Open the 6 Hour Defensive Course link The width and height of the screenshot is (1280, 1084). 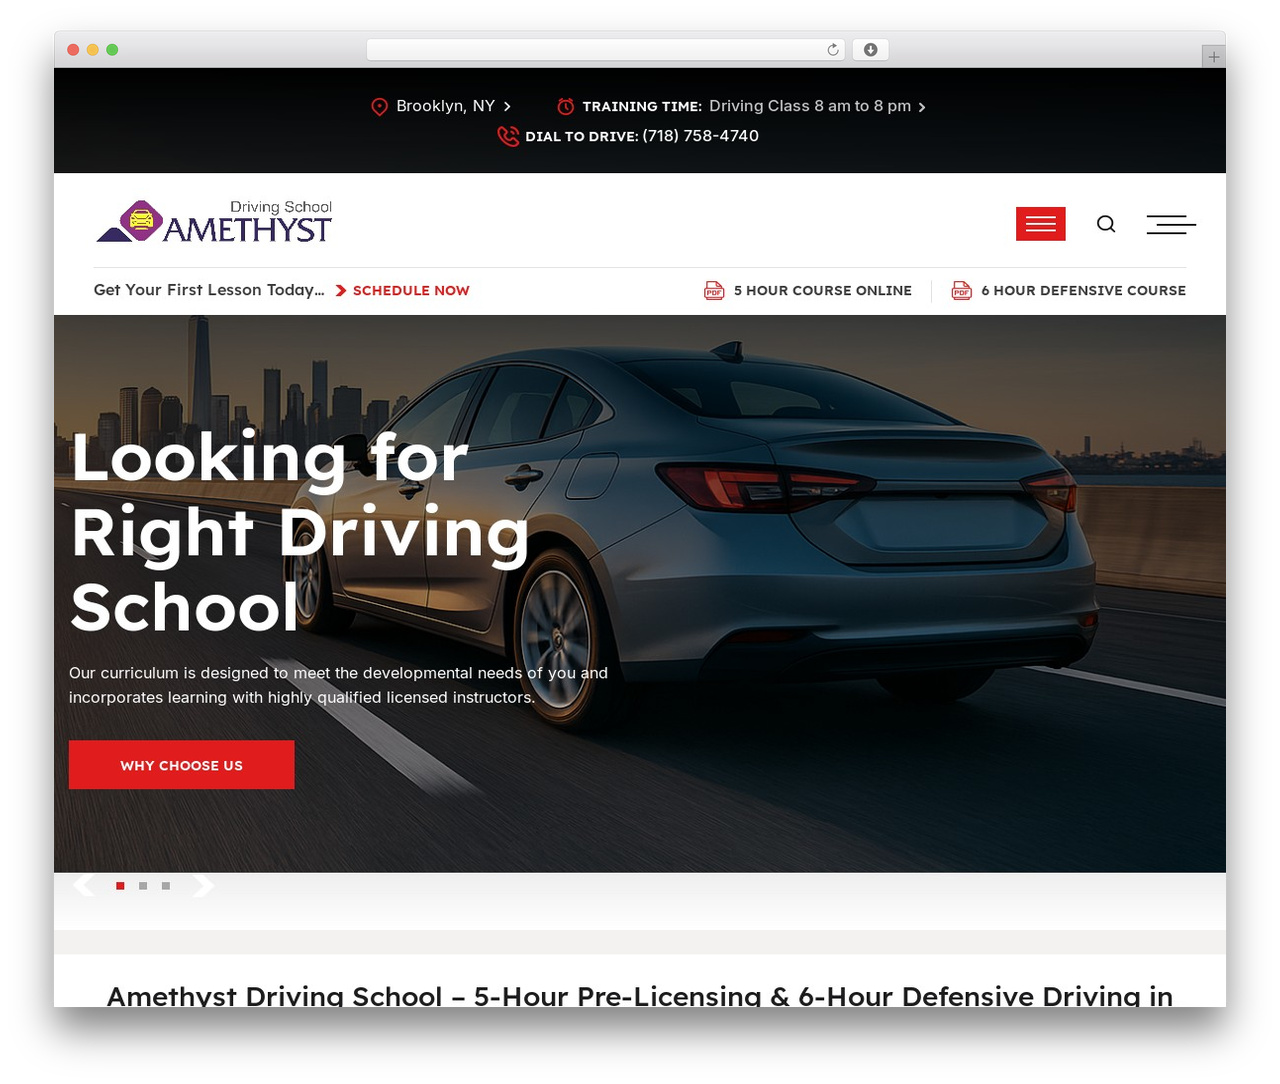tap(1083, 290)
